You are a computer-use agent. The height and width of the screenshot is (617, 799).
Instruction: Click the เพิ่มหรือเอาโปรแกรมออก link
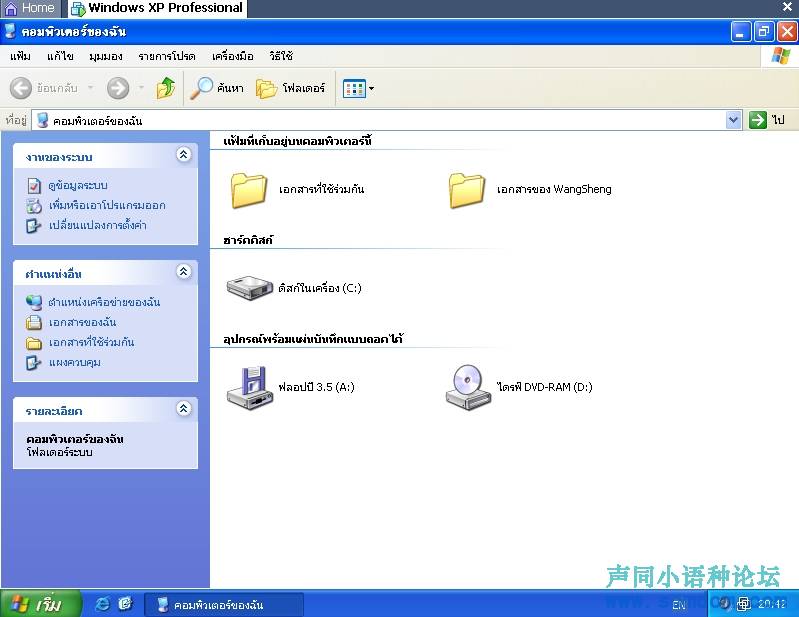click(x=107, y=205)
